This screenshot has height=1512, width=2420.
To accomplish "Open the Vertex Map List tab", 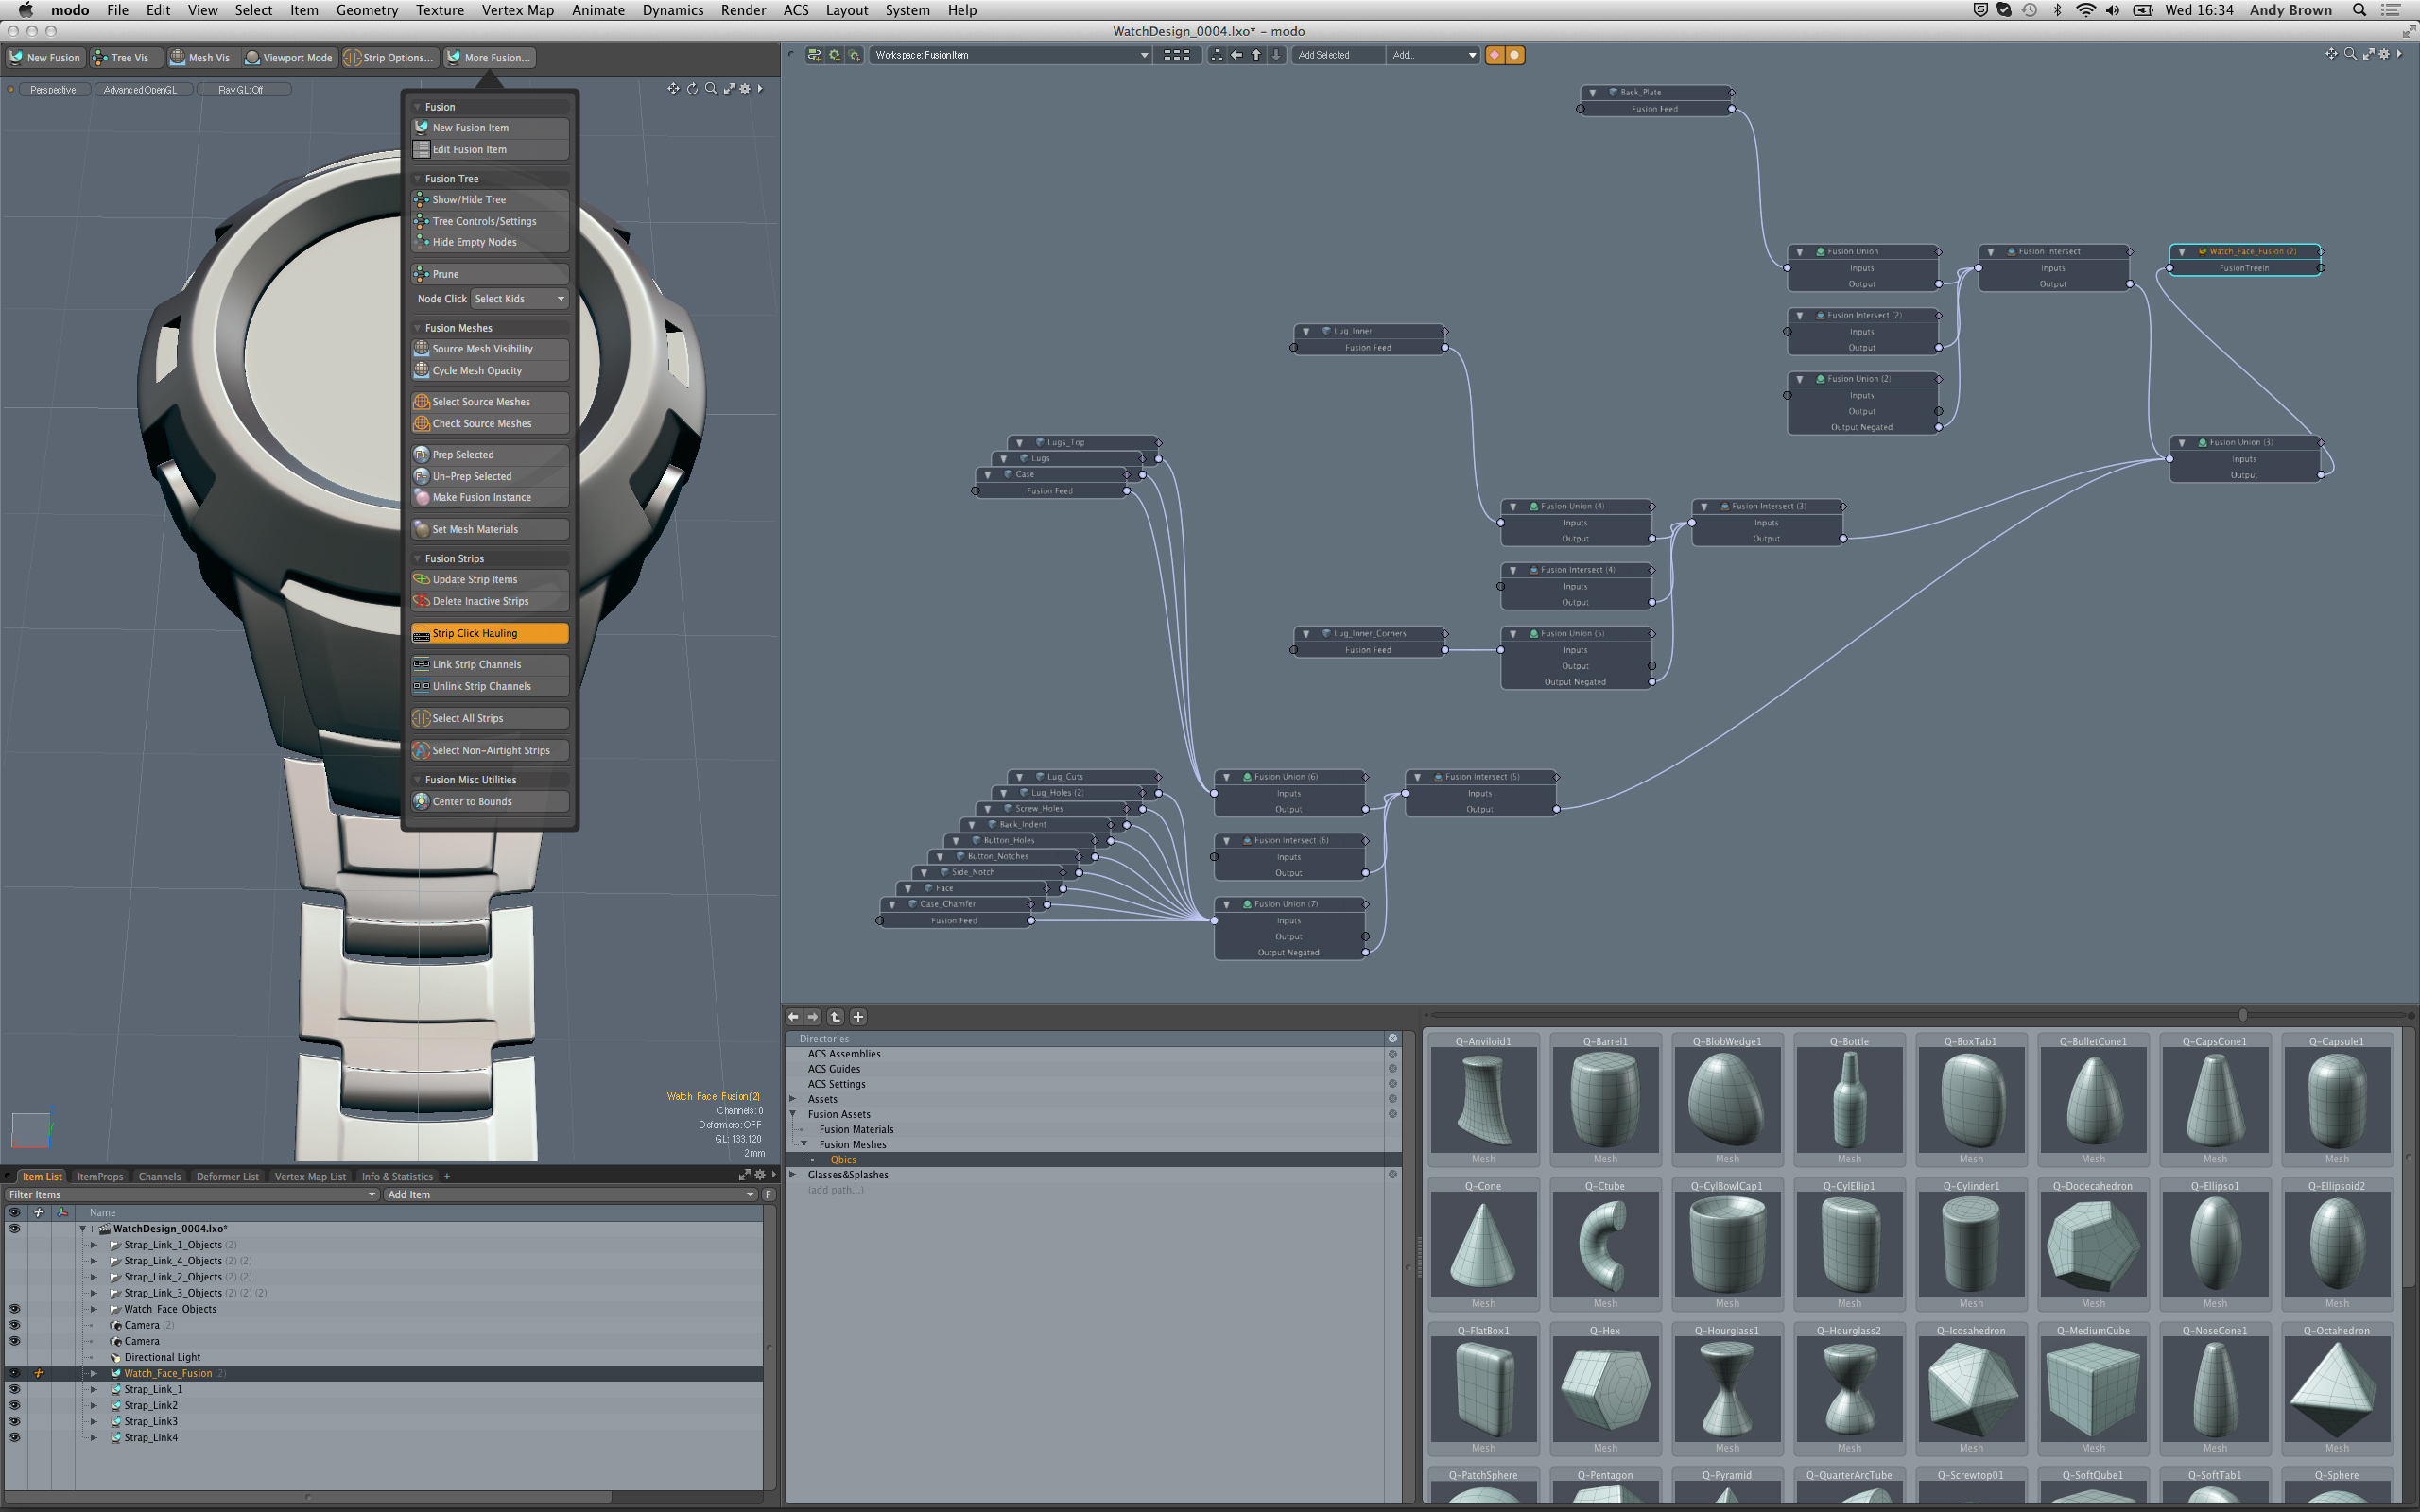I will pyautogui.click(x=310, y=1177).
